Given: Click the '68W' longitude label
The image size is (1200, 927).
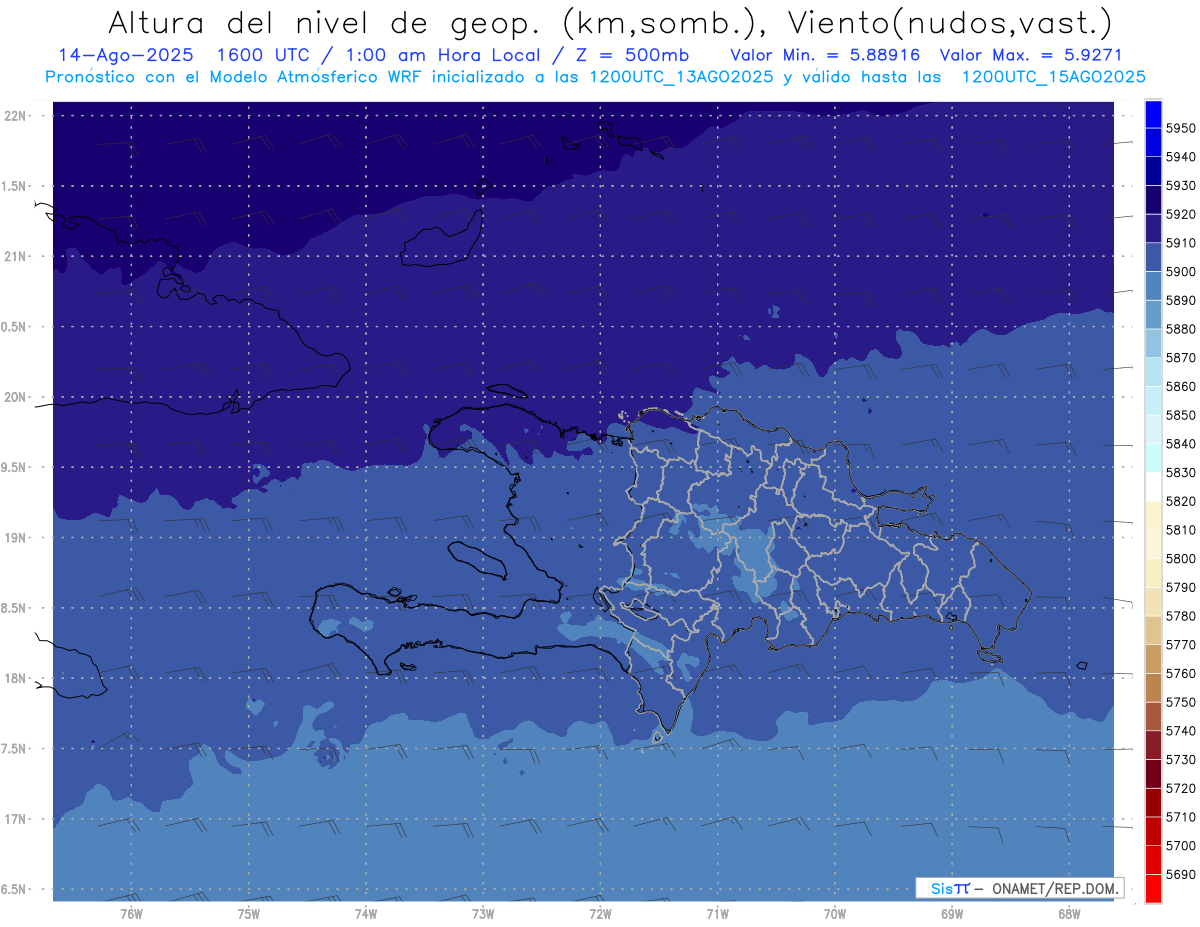Looking at the screenshot, I should click(1069, 913).
